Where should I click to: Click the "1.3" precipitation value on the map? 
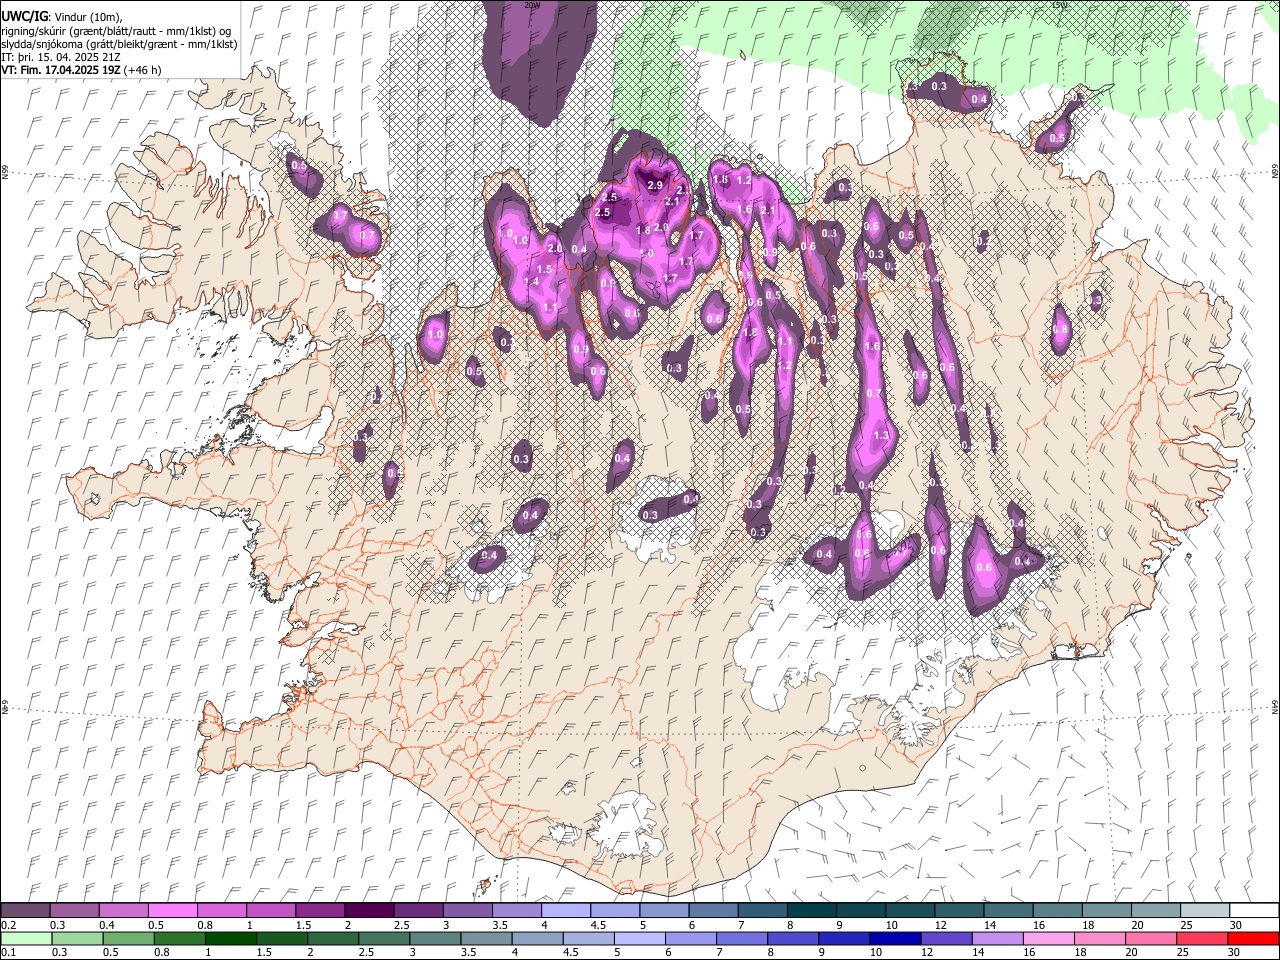(x=881, y=436)
